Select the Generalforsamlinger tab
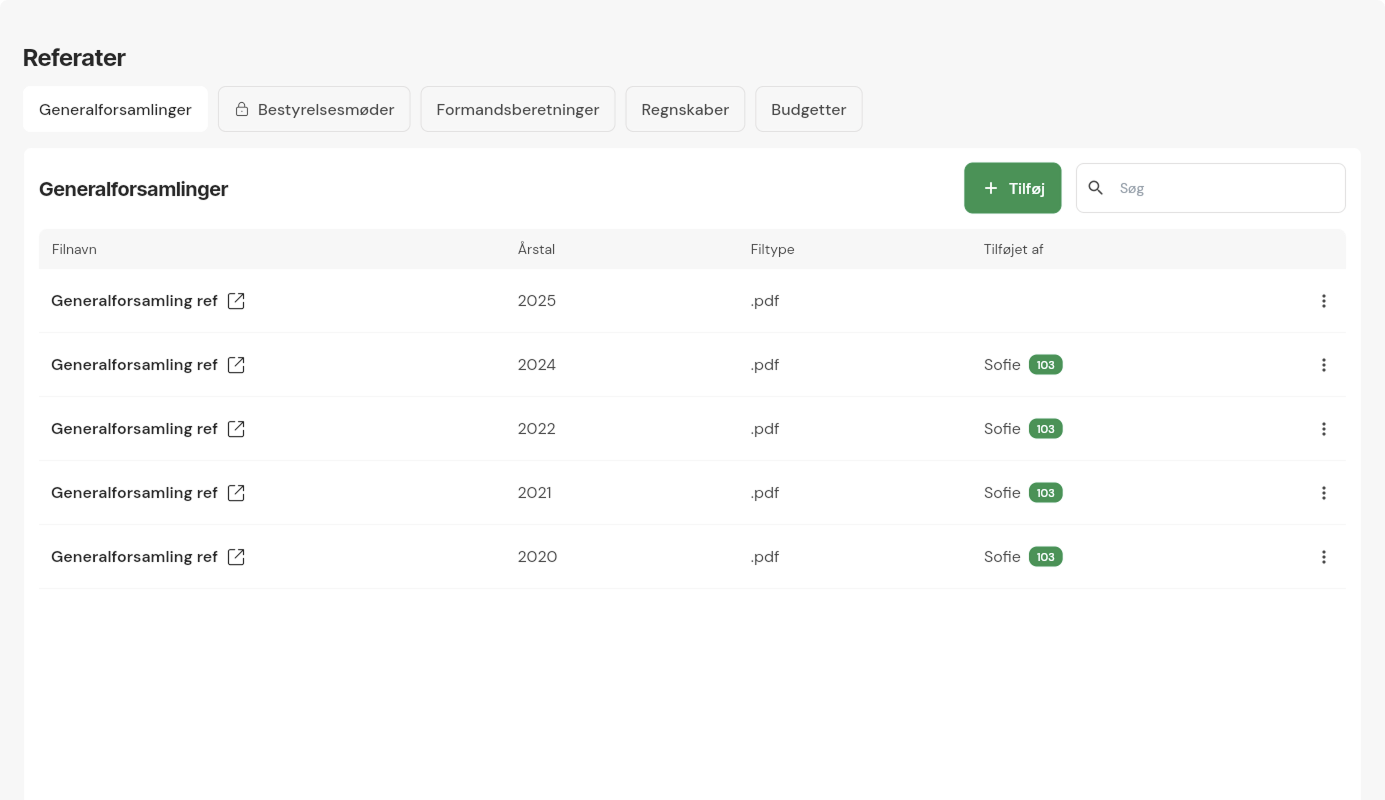The image size is (1385, 800). tap(115, 110)
